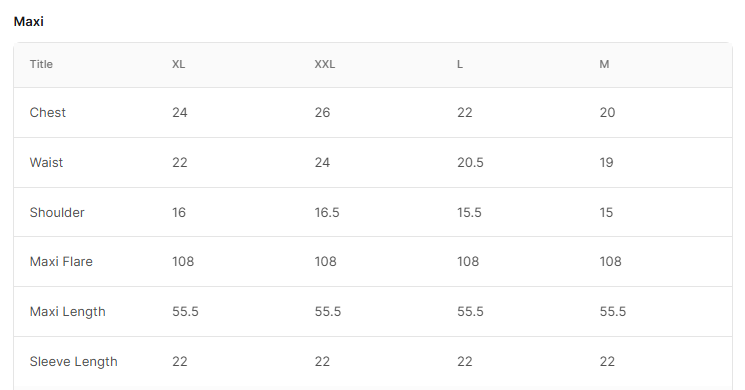The height and width of the screenshot is (390, 745).
Task: Click the M Chest value 20
Action: coord(607,113)
